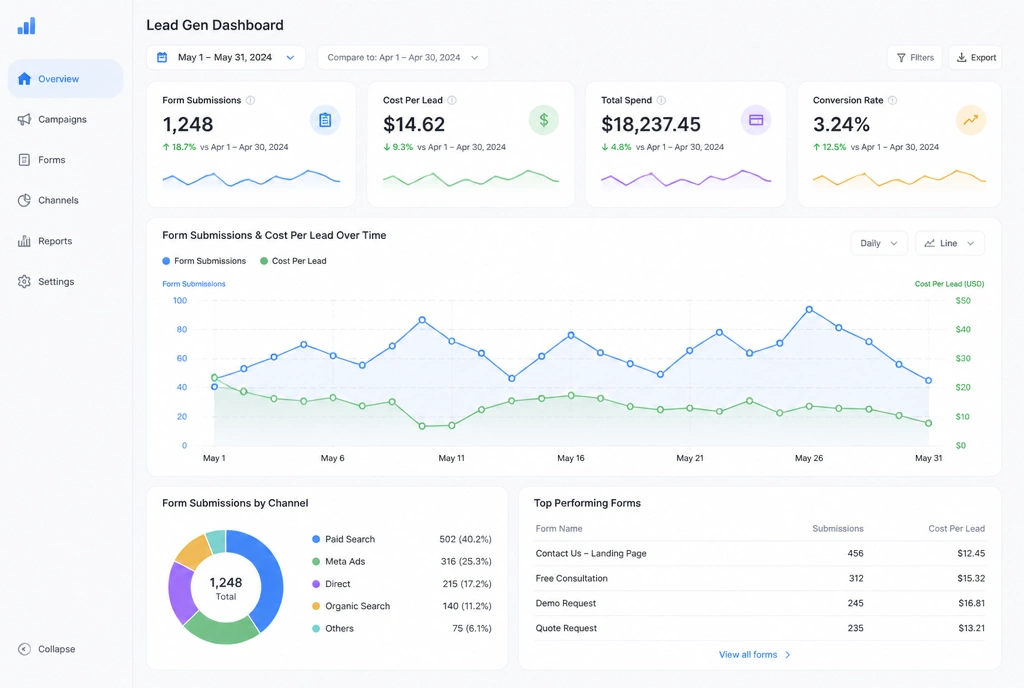Click the Campaigns megaphone icon
The height and width of the screenshot is (688, 1024).
(24, 119)
